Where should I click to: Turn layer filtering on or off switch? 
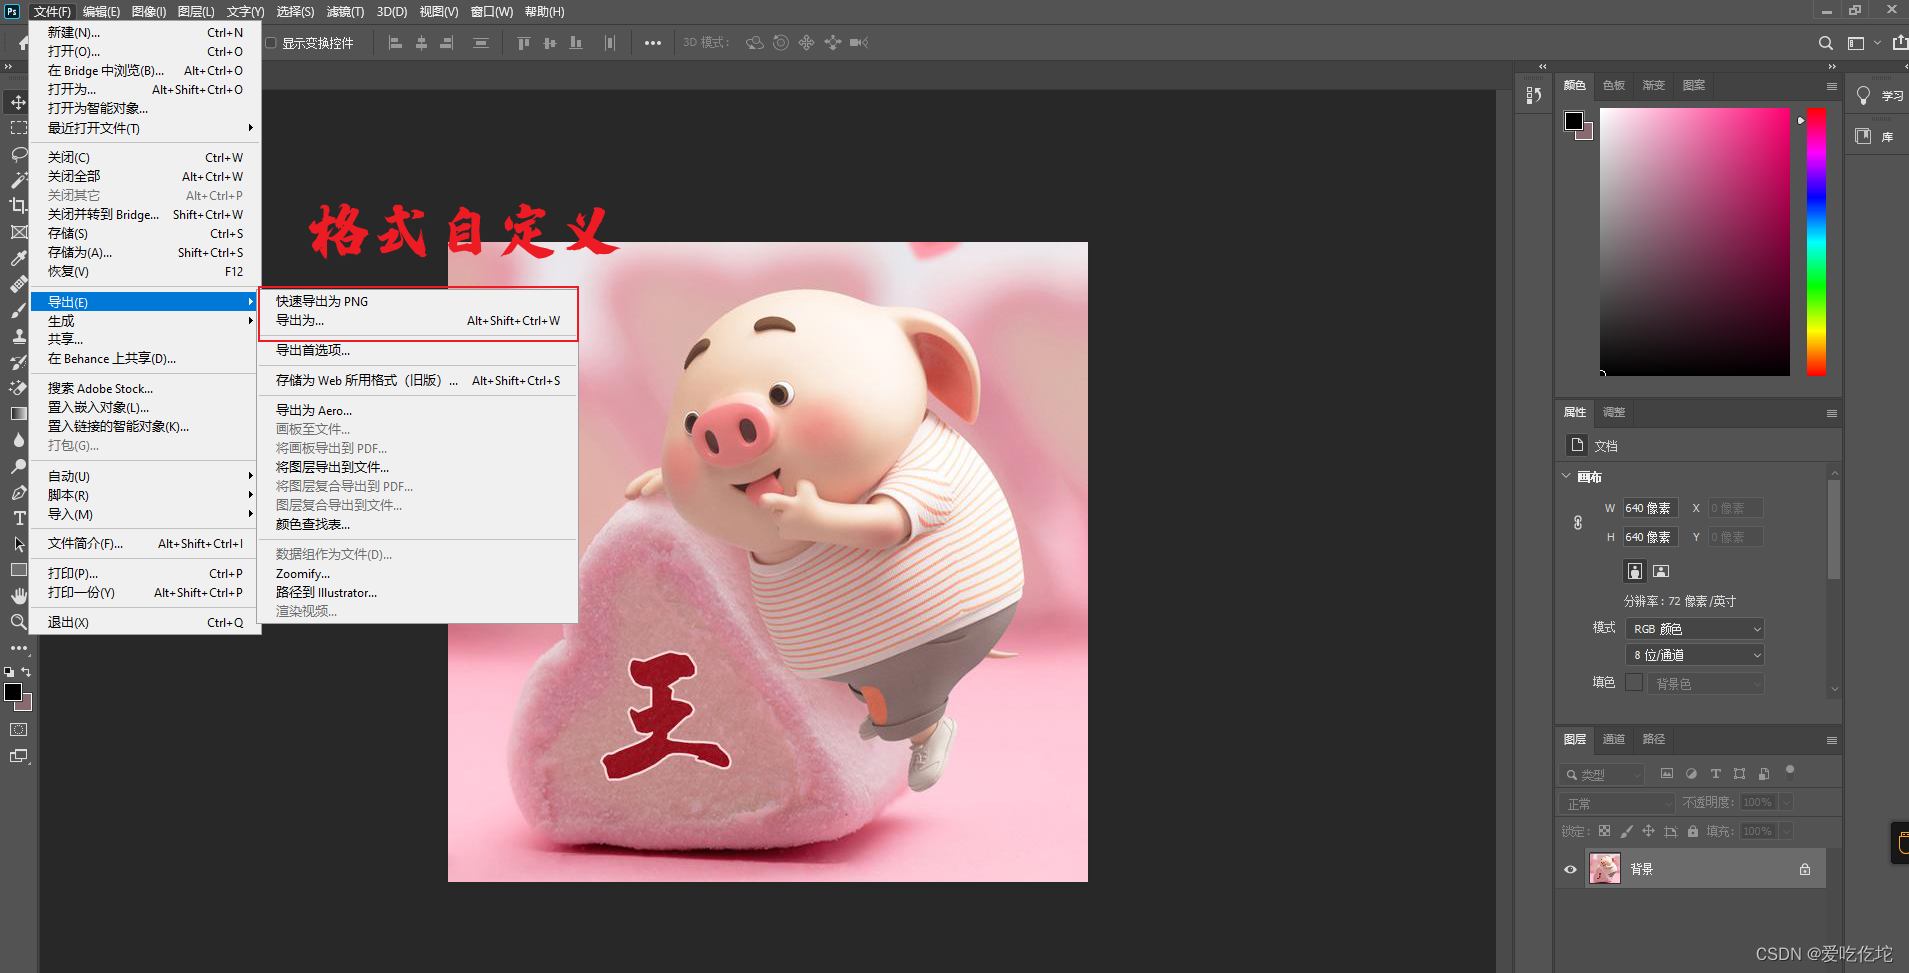coord(1790,770)
